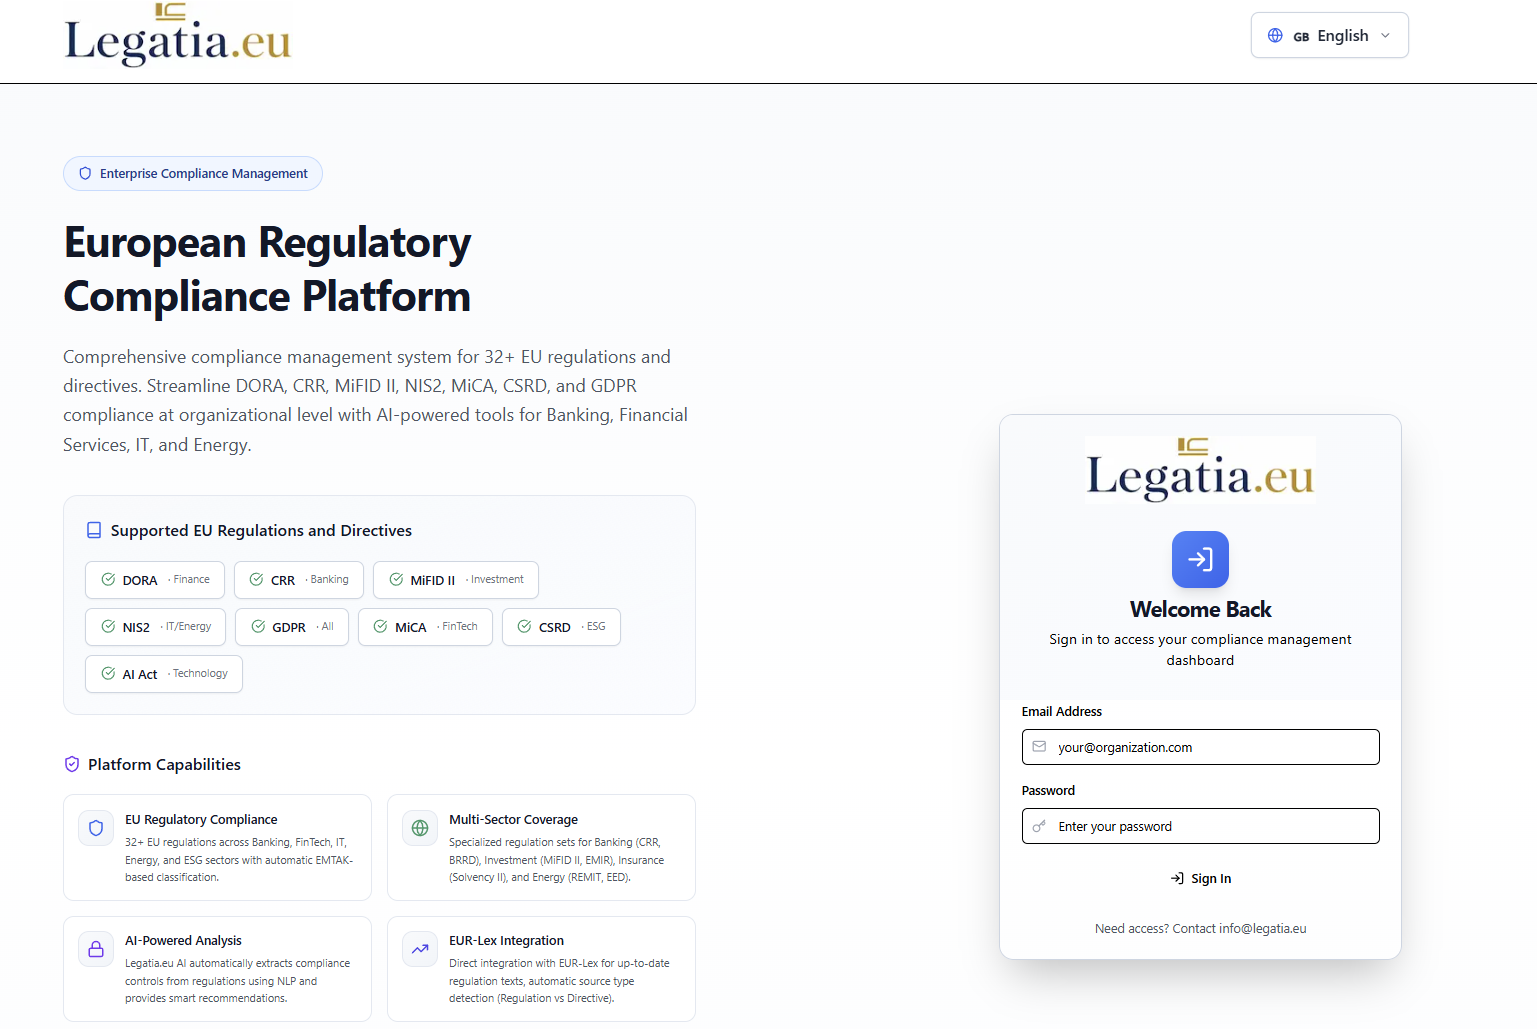Click the shield icon on EU Regulatory Compliance card

(95, 828)
